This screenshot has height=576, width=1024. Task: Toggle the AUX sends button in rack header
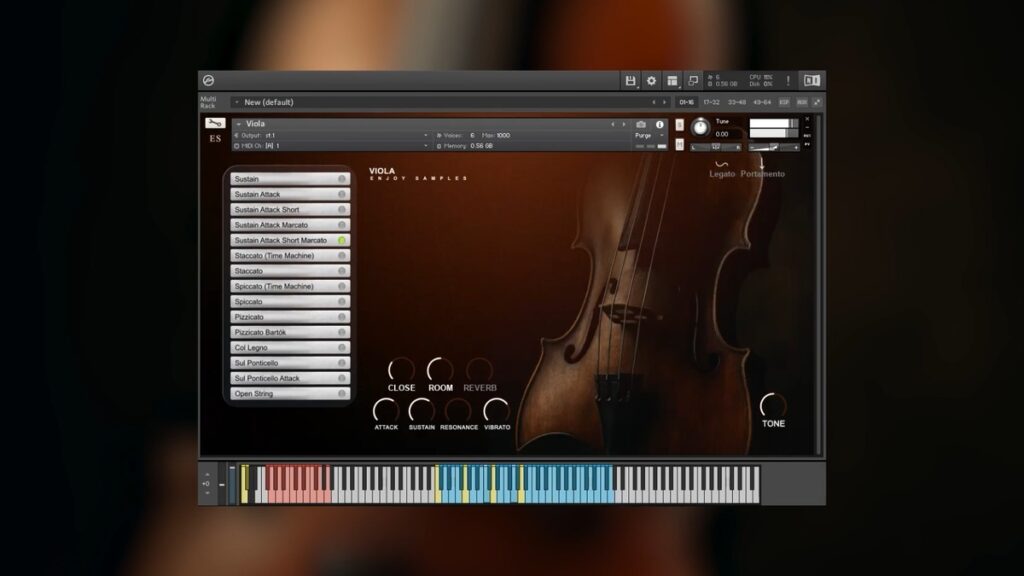pyautogui.click(x=802, y=102)
